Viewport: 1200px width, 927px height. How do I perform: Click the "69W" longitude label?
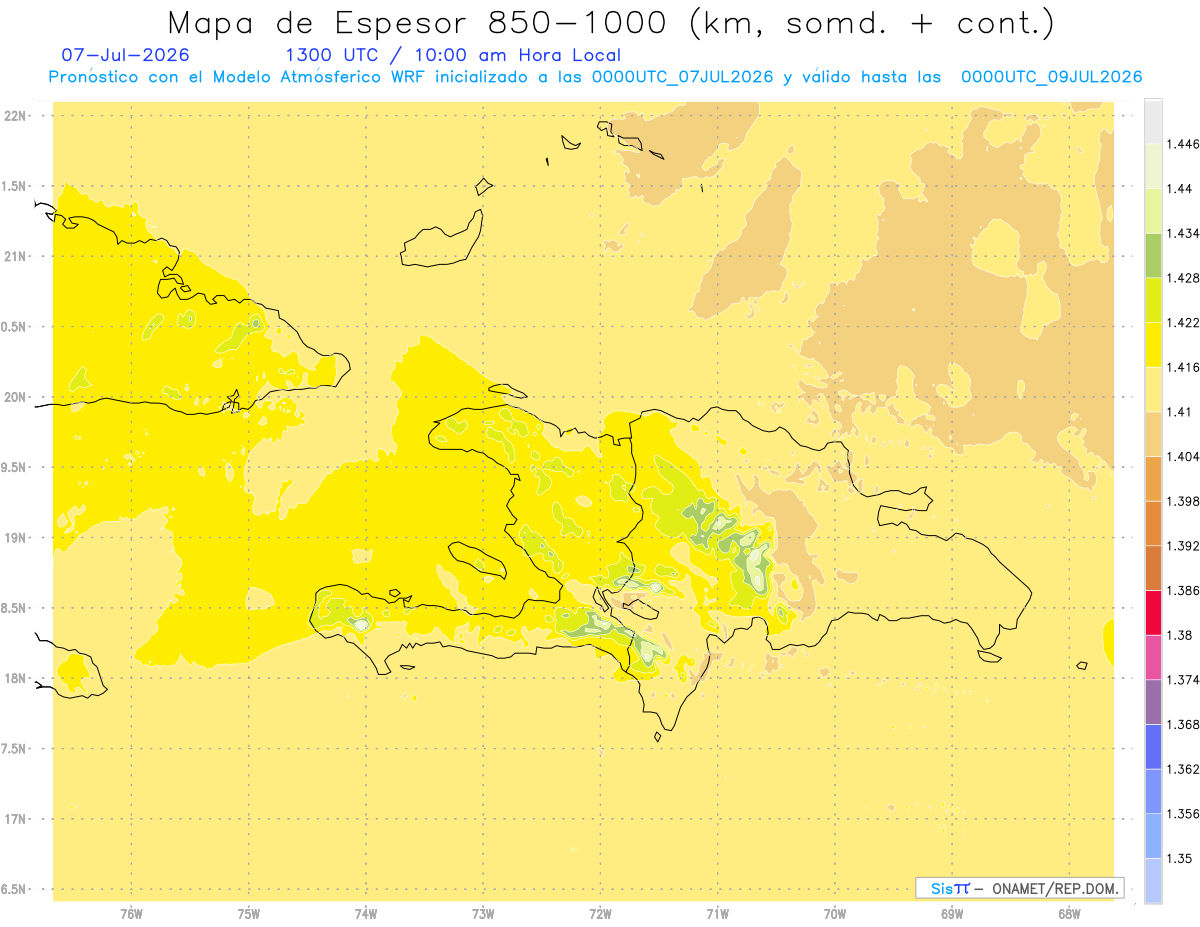(x=952, y=914)
